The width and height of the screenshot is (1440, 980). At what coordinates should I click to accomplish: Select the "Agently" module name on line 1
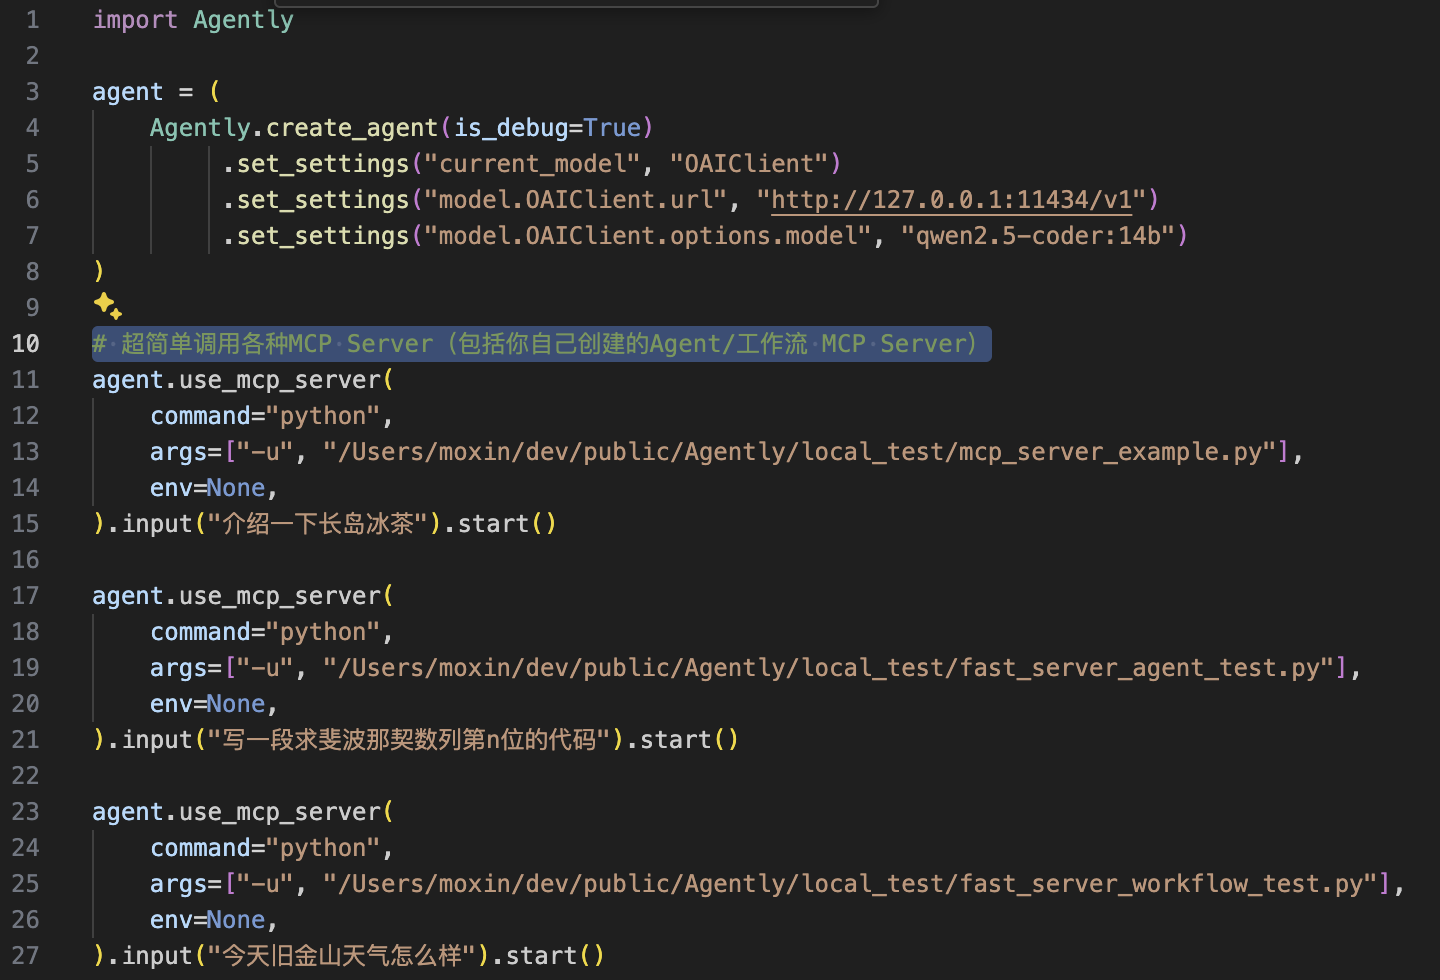click(x=243, y=20)
